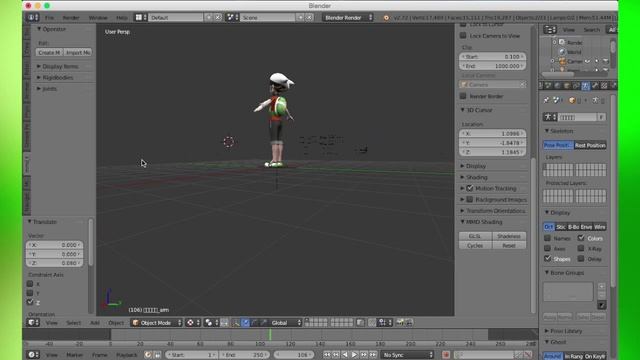Open the timeline editor type selector
Screen dimensions: 640x360
tap(33, 355)
